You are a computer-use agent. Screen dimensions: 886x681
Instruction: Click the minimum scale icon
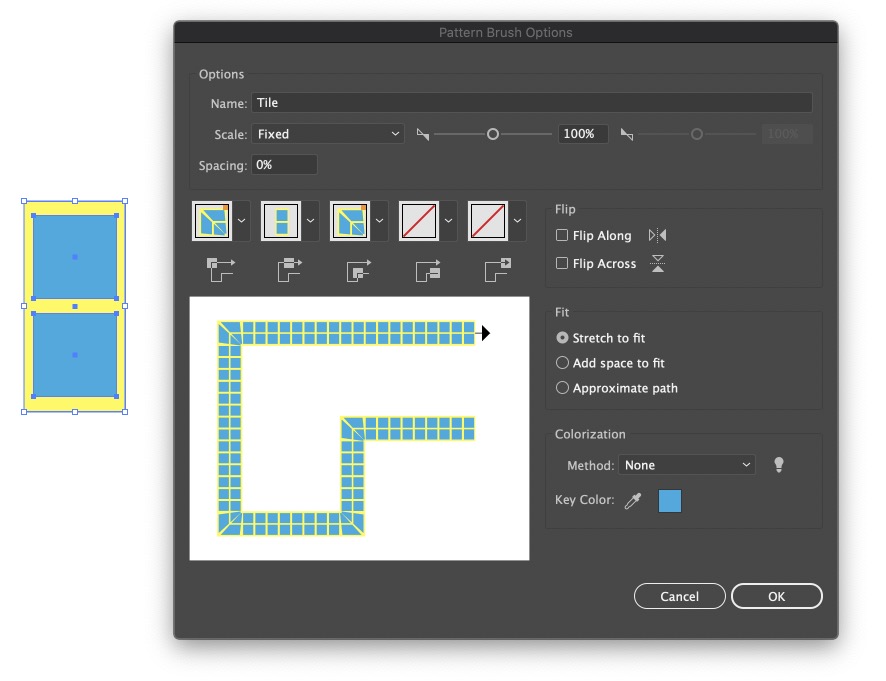pyautogui.click(x=423, y=134)
